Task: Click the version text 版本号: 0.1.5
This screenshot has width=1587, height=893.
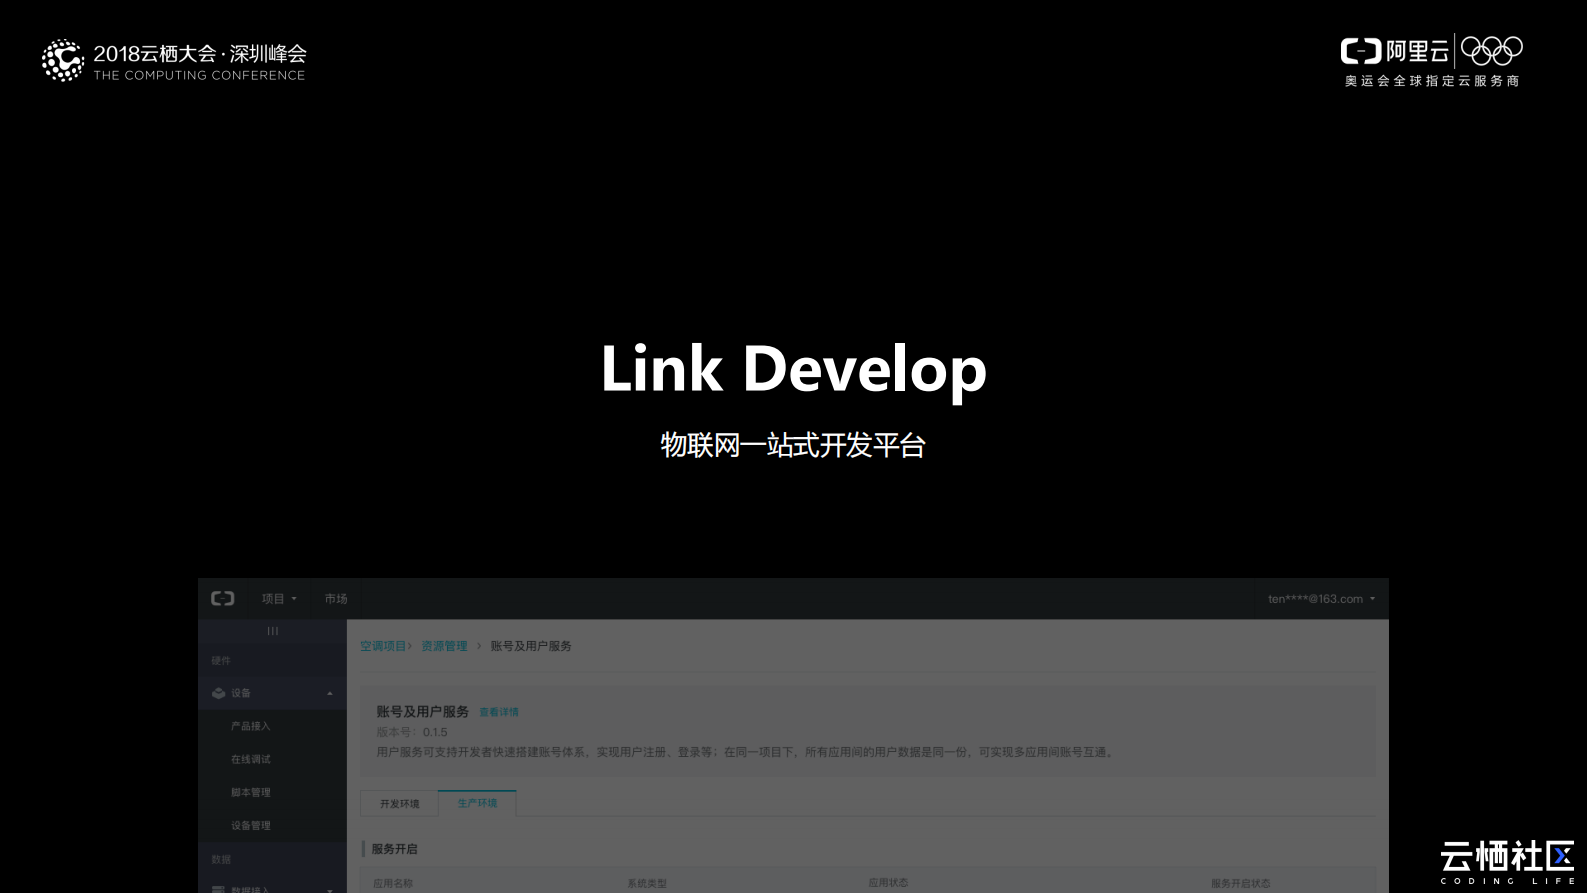Action: coord(412,732)
